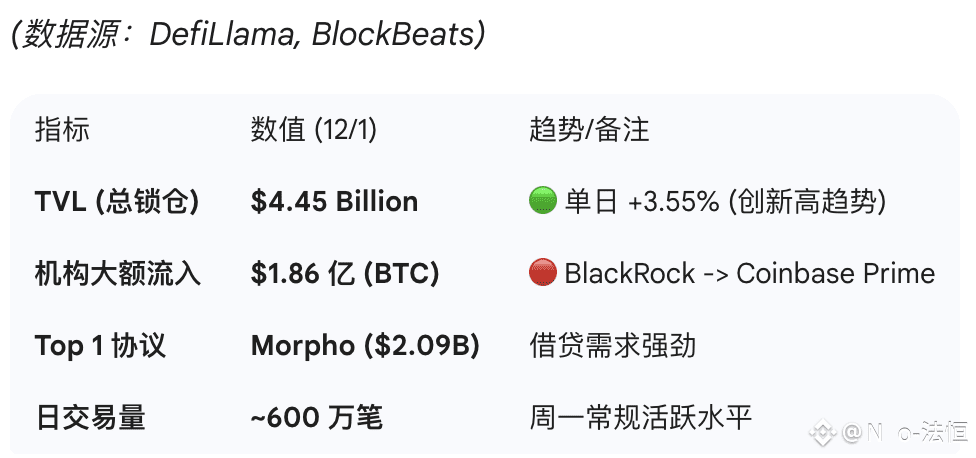
Task: Select the 数值 (12/1) column header
Action: tap(314, 129)
